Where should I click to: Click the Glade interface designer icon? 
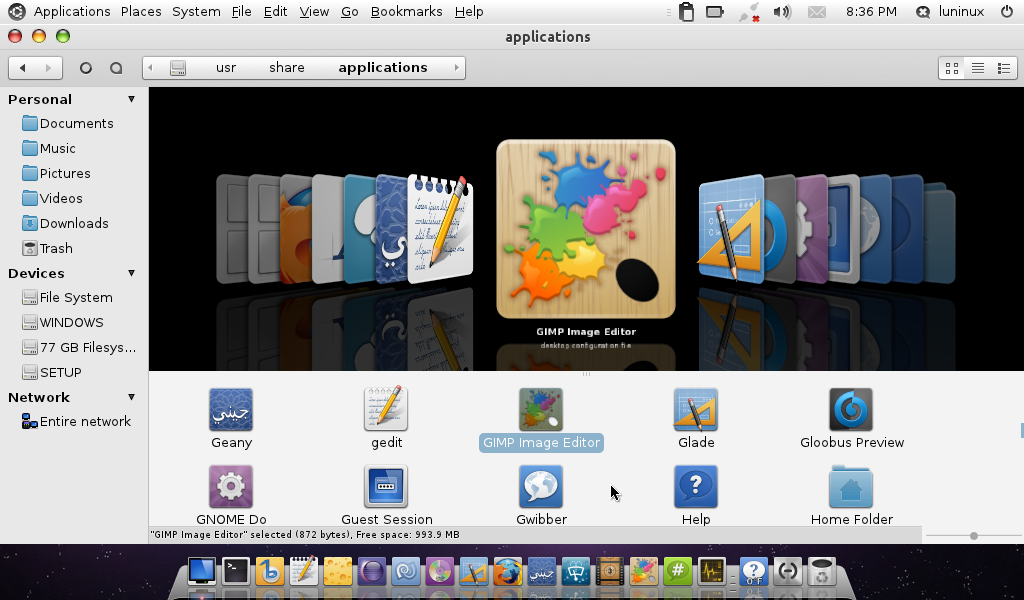(696, 410)
